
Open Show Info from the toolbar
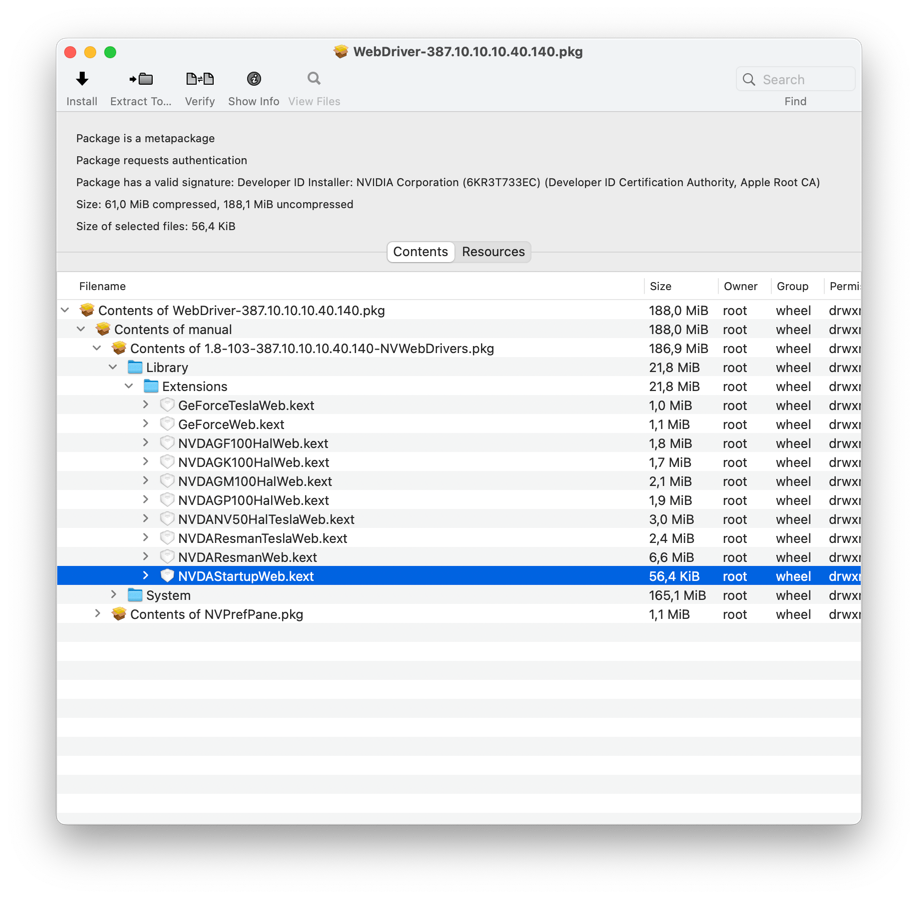tap(254, 78)
